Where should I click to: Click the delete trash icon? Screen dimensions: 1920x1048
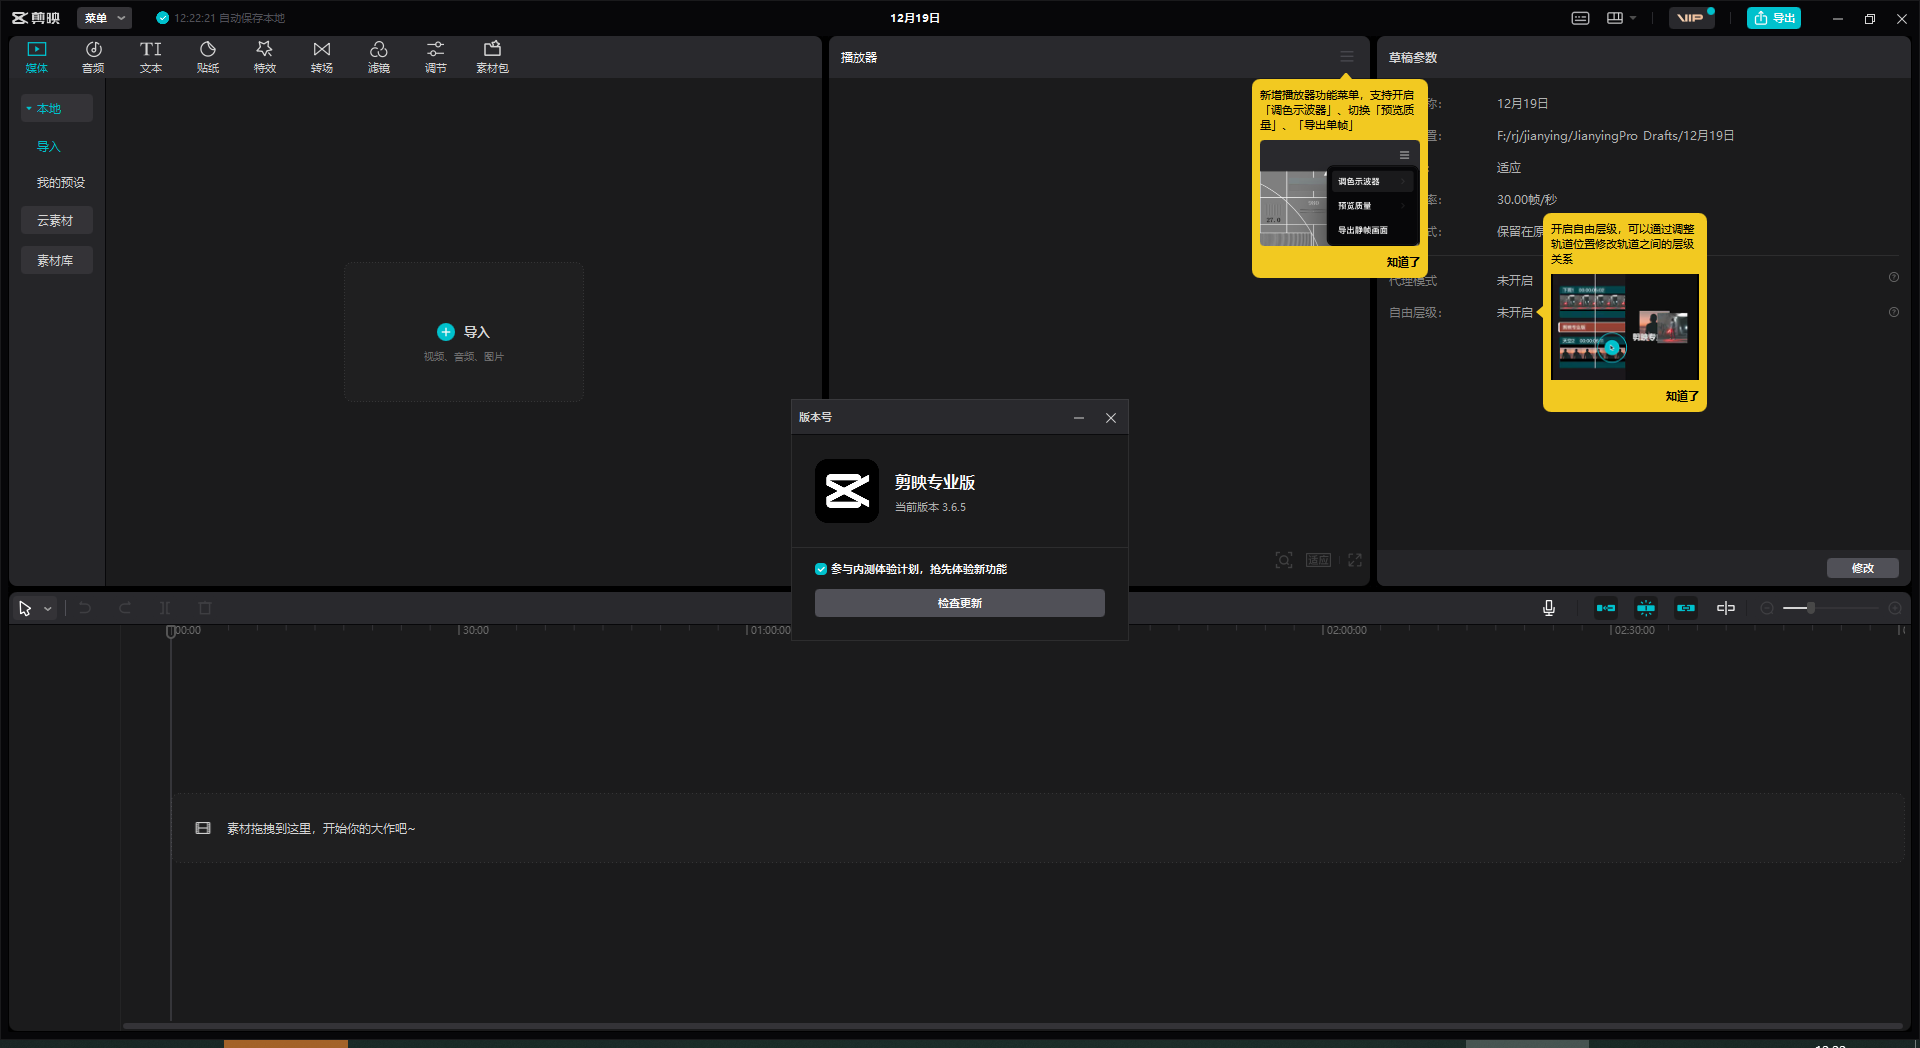pyautogui.click(x=205, y=608)
